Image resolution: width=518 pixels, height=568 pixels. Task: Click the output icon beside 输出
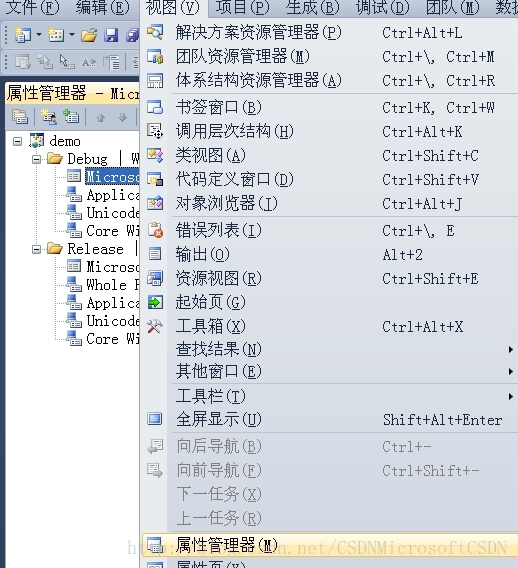[x=155, y=254]
